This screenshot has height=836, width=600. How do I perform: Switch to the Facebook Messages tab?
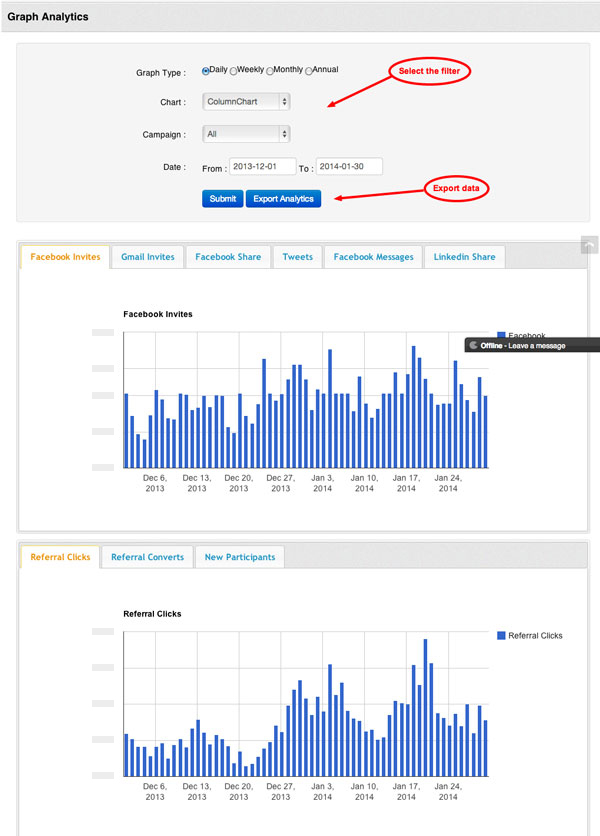[x=373, y=257]
